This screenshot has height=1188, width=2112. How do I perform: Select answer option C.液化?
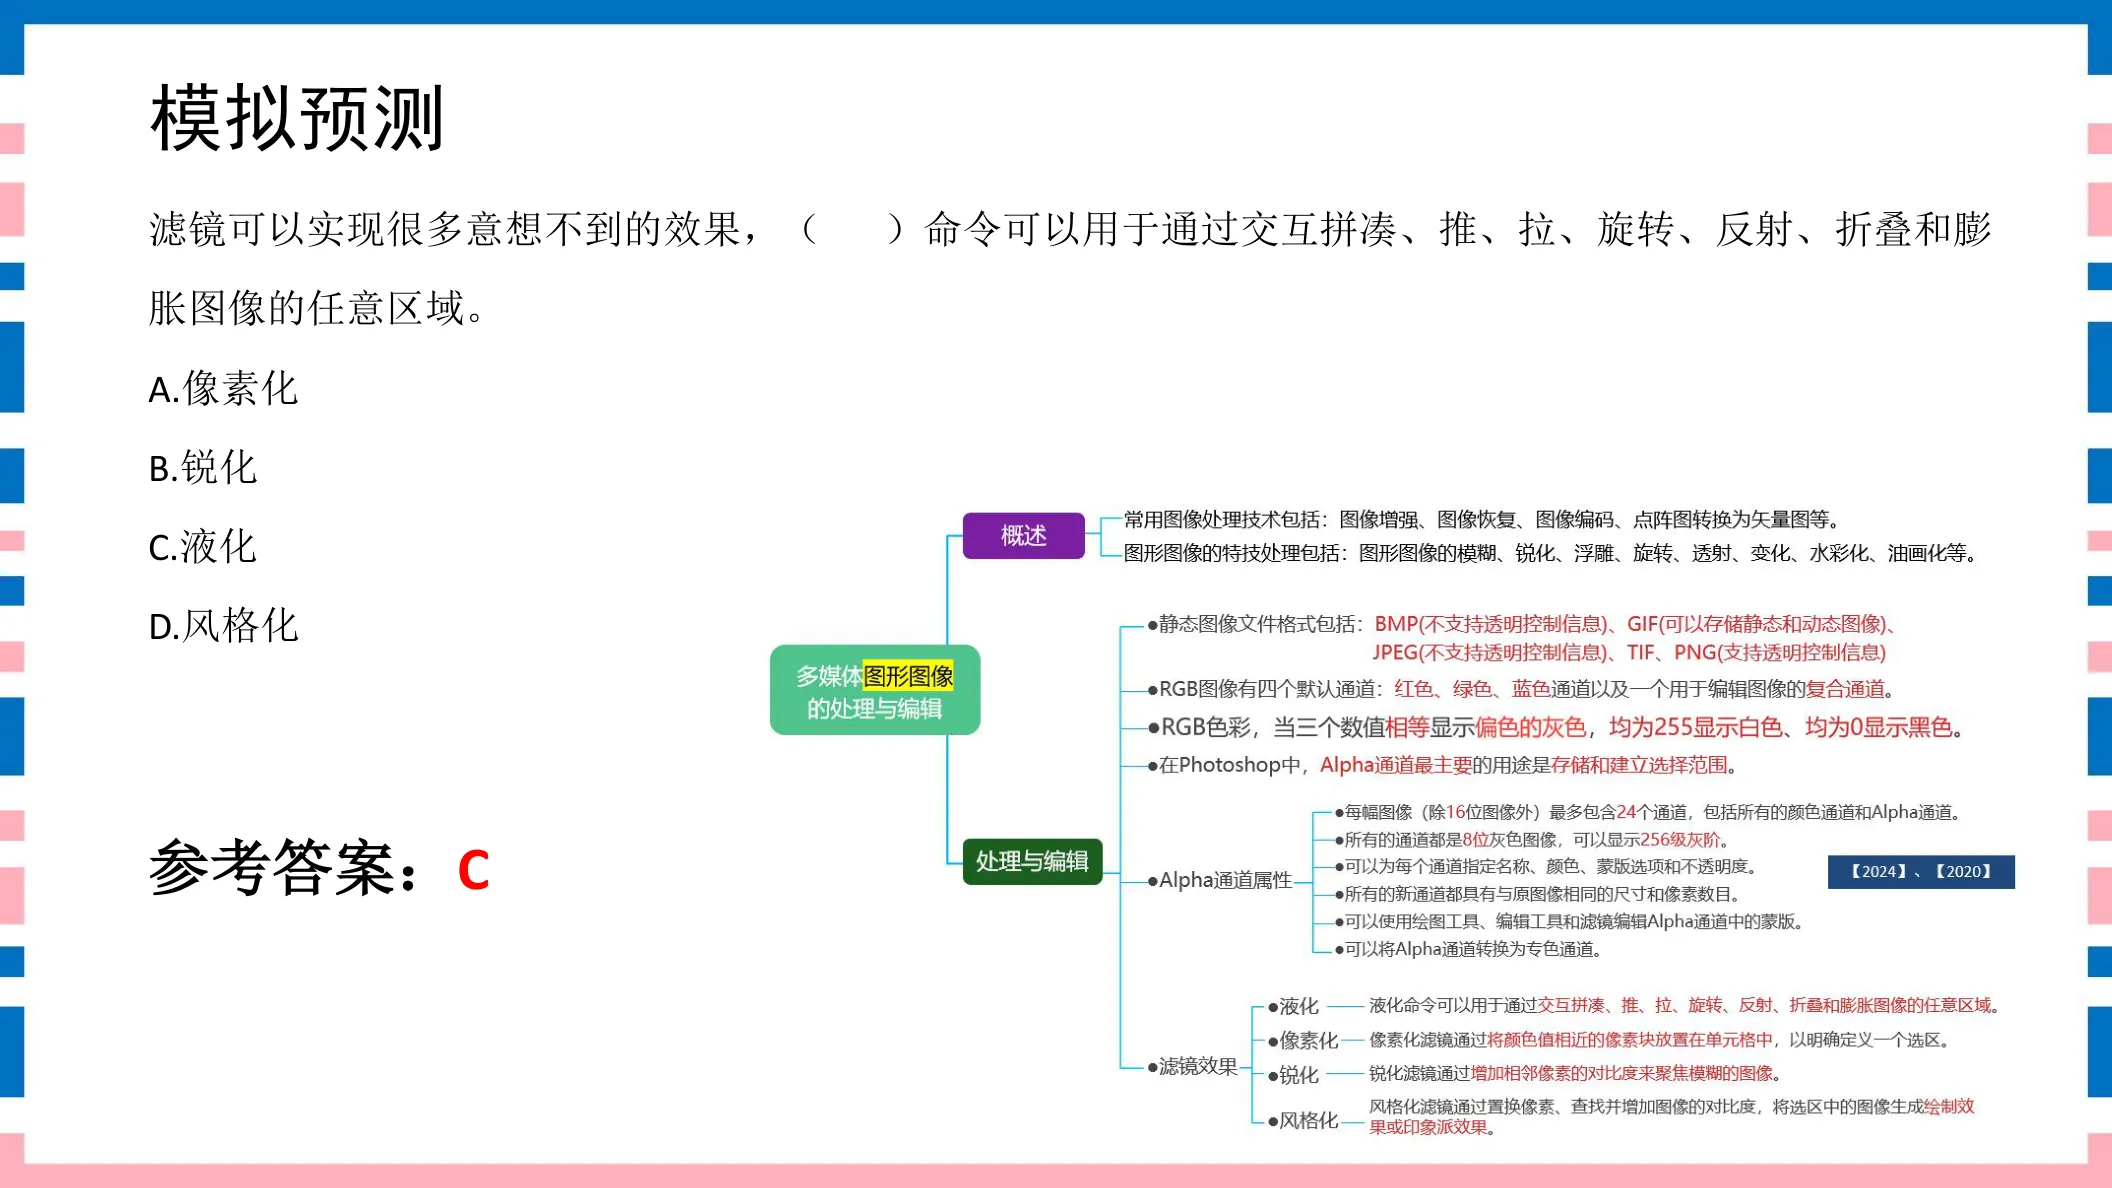(x=203, y=546)
